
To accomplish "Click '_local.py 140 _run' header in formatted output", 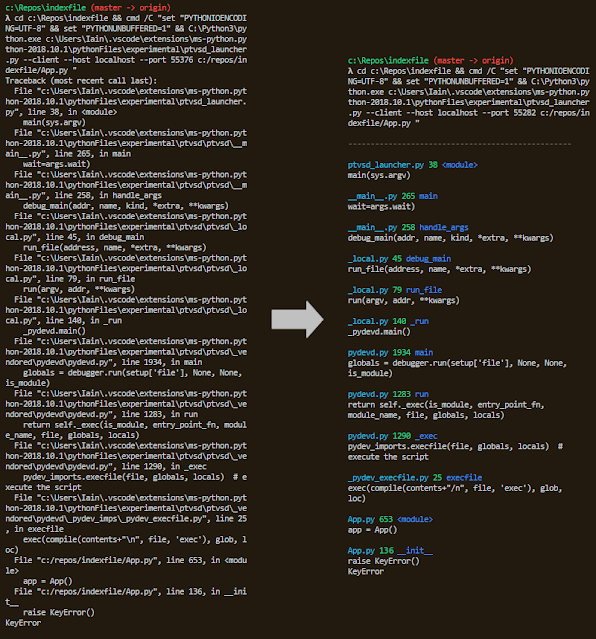I will pyautogui.click(x=388, y=321).
